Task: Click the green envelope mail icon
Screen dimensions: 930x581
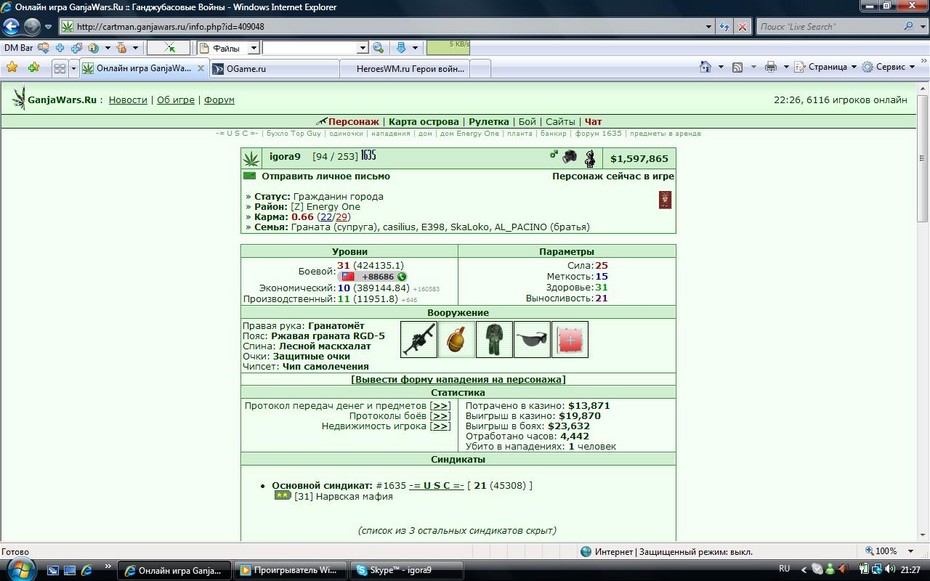Action: [x=250, y=176]
